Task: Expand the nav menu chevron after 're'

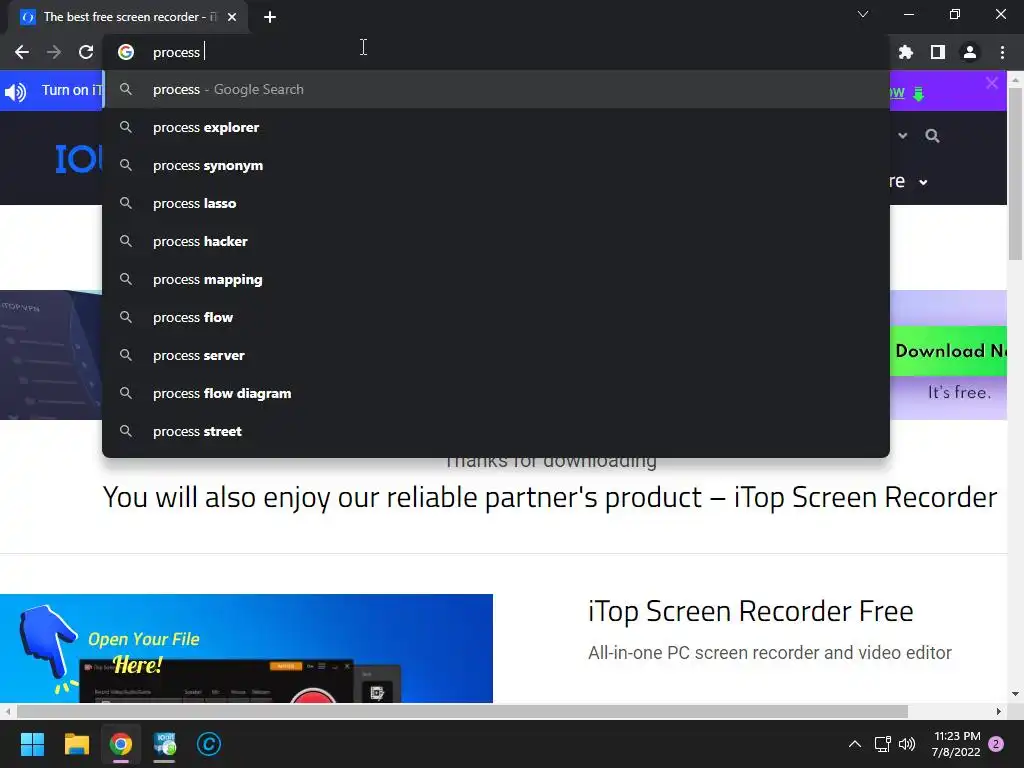Action: (923, 182)
